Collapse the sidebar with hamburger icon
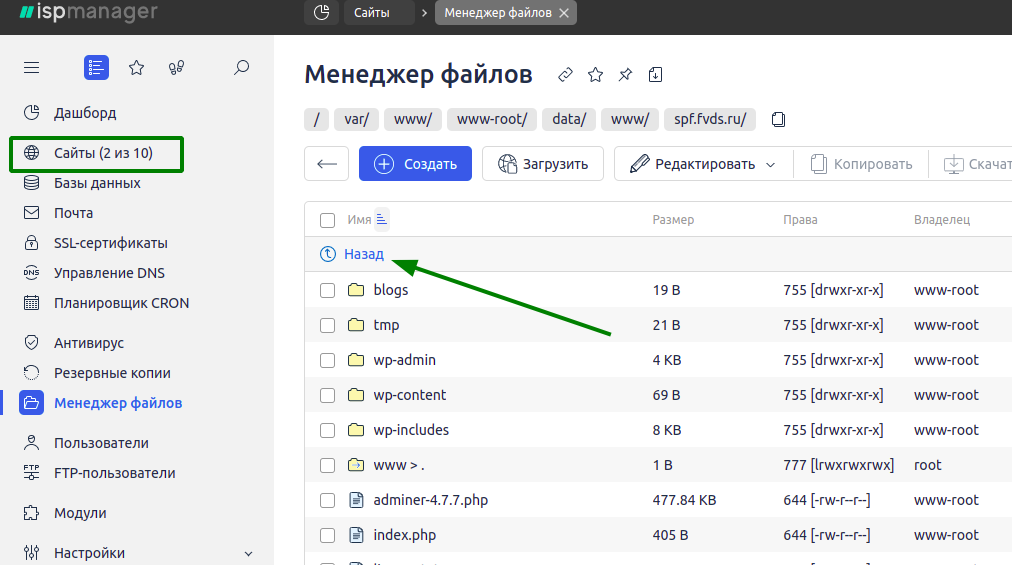The height and width of the screenshot is (565, 1012). tap(32, 68)
